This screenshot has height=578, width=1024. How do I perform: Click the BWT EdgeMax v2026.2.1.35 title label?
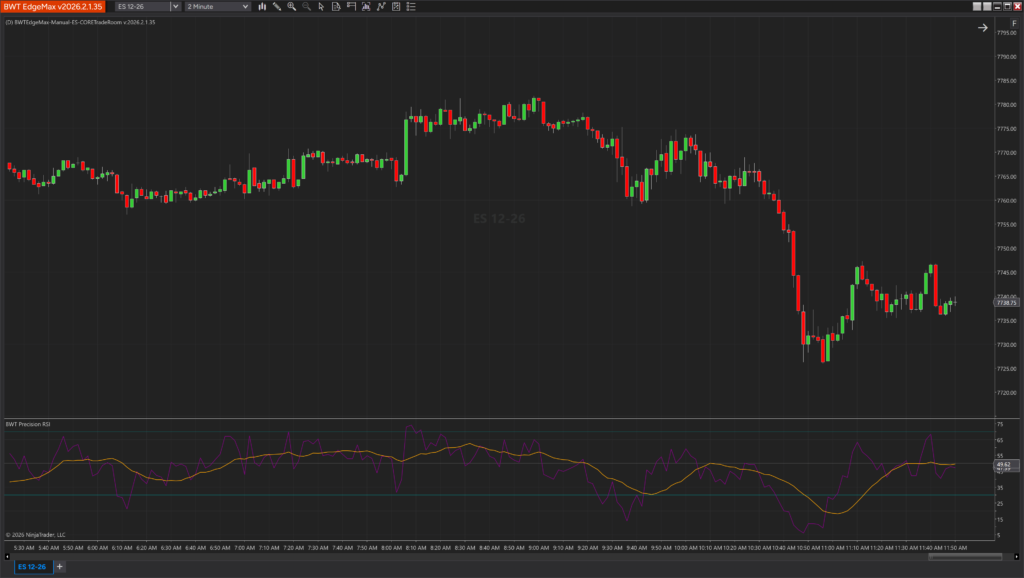(53, 7)
